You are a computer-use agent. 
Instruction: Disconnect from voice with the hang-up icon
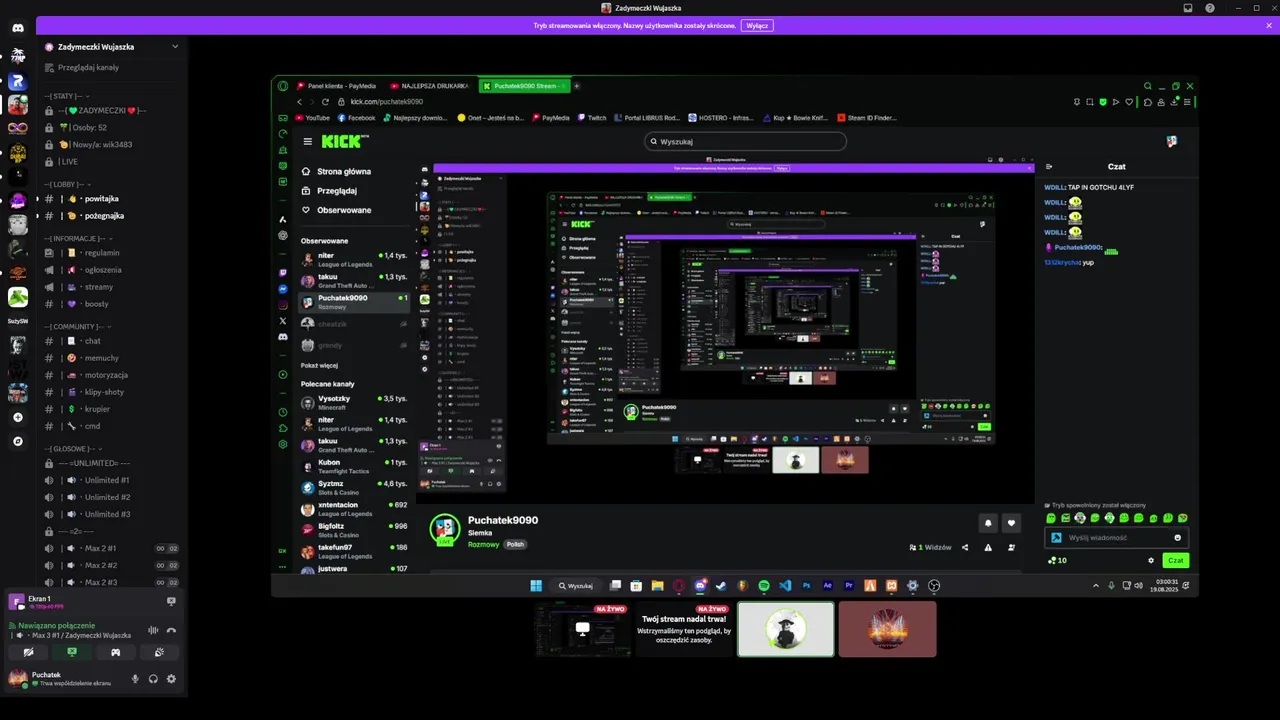[x=171, y=630]
